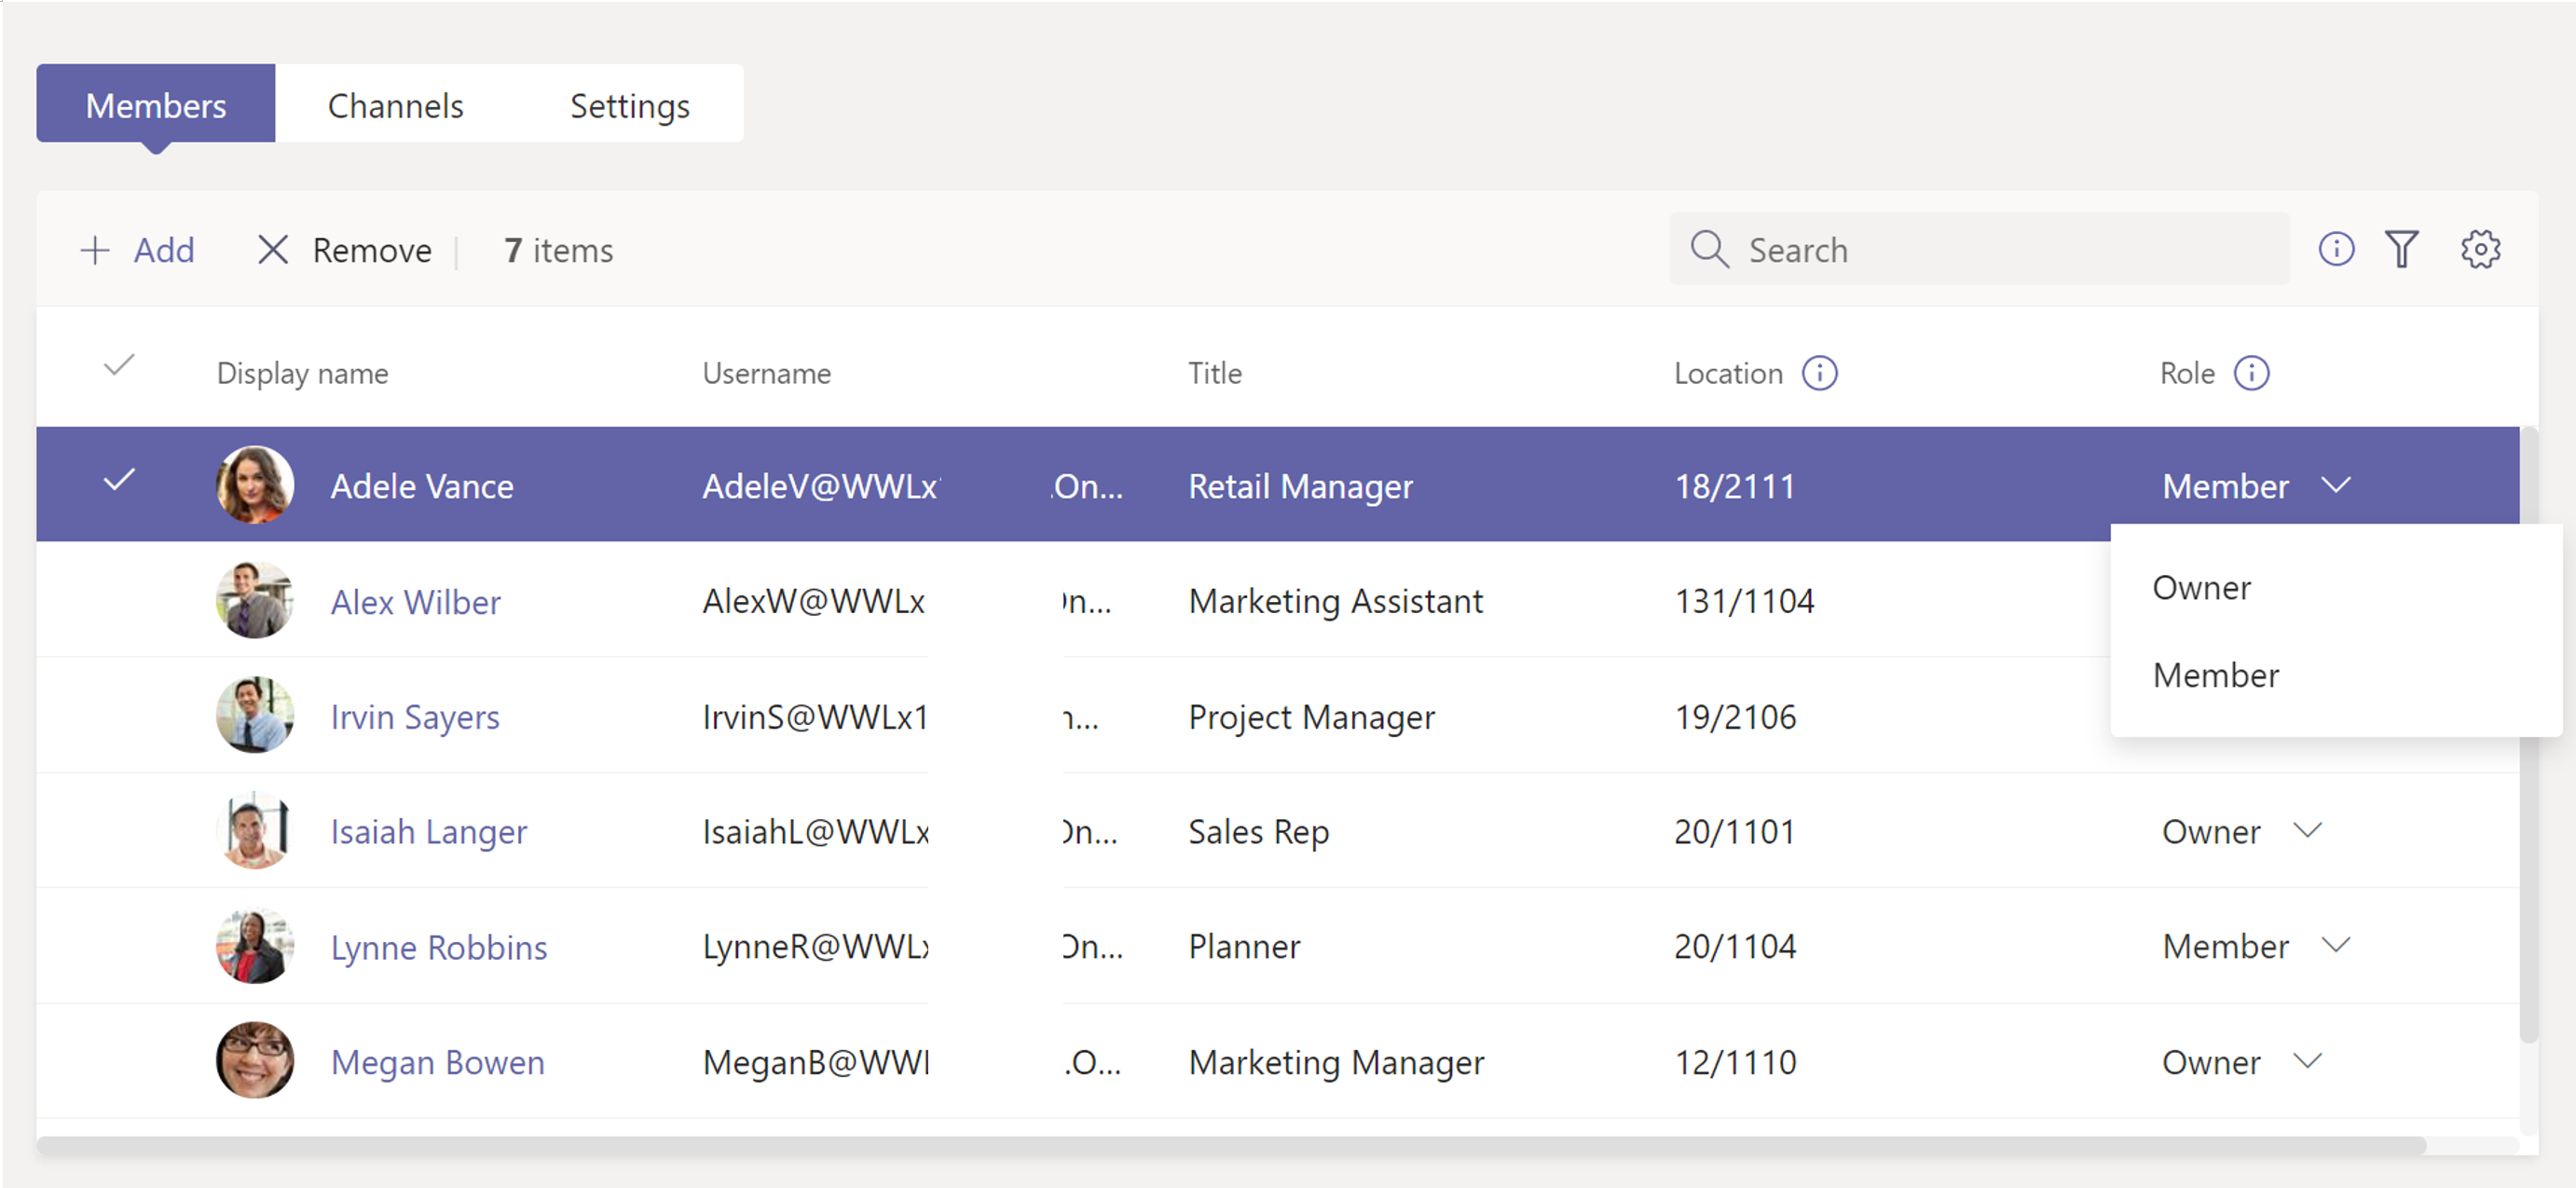Click the Info icon in toolbar
The height and width of the screenshot is (1188, 2576).
[2336, 250]
